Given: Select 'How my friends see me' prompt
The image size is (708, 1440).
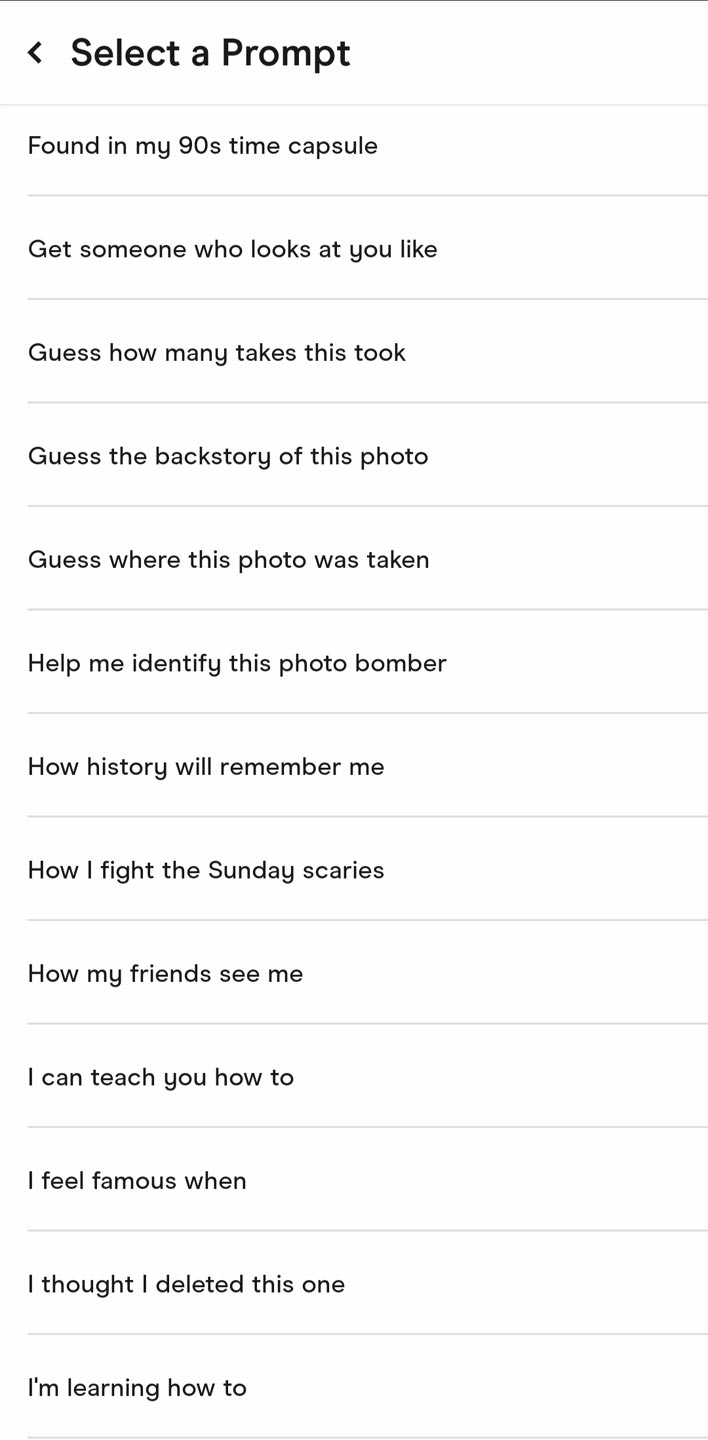Looking at the screenshot, I should 354,973.
